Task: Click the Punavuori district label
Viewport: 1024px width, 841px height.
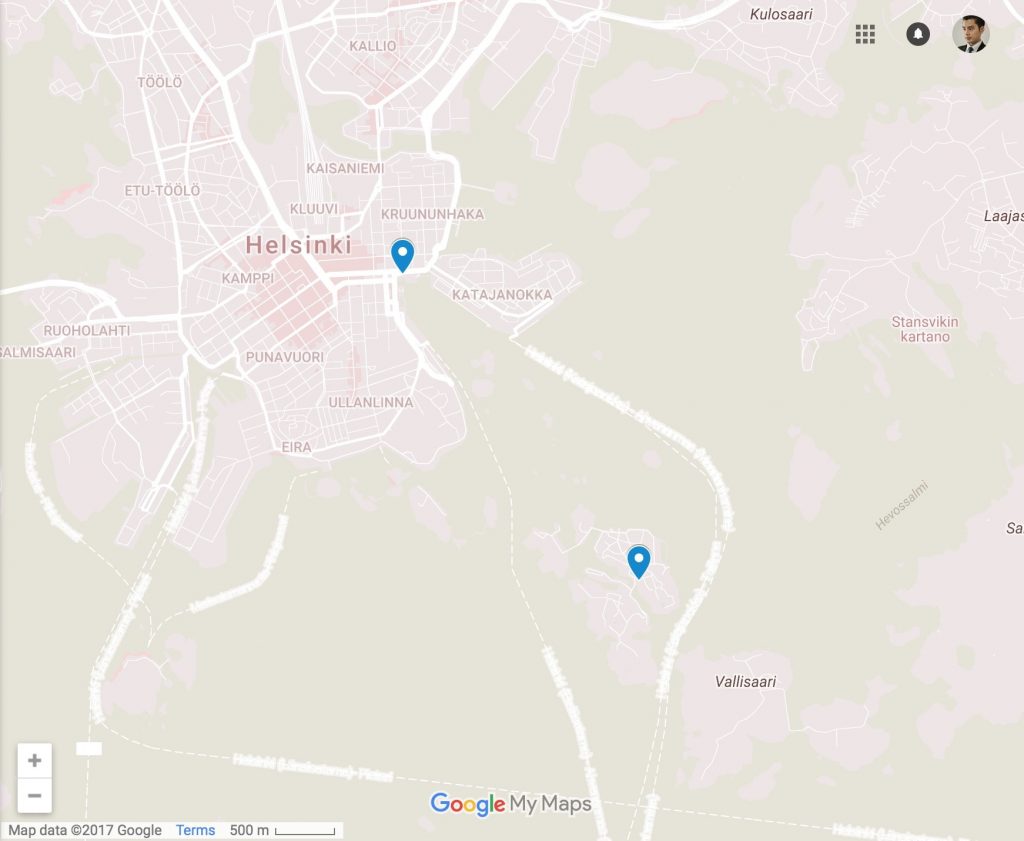Action: point(285,357)
